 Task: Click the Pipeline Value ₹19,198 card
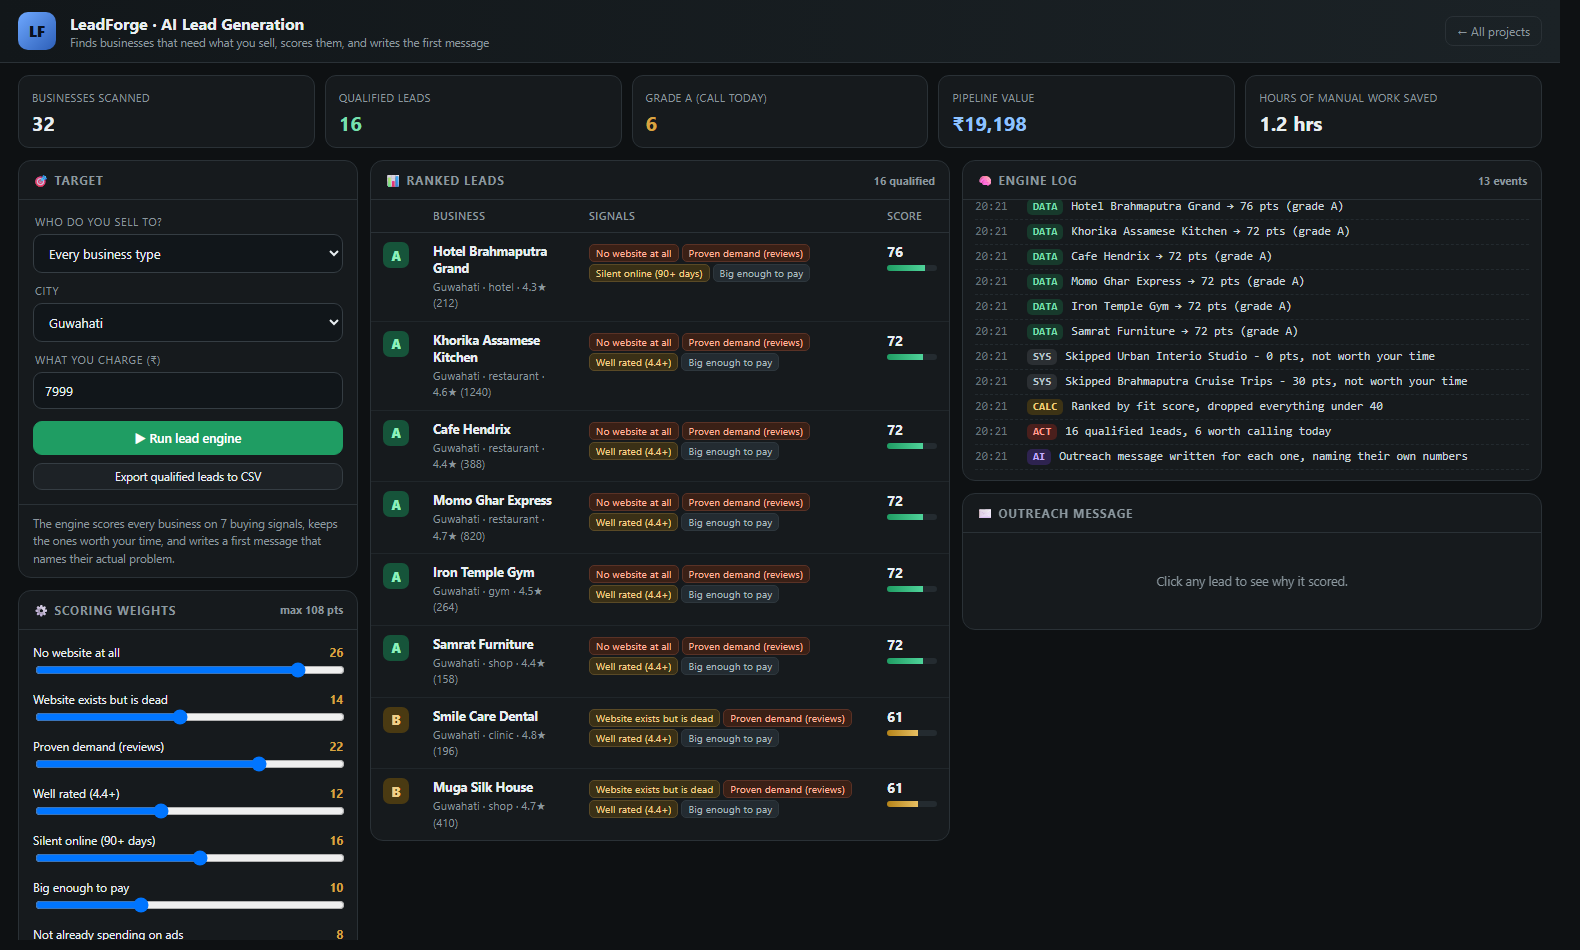point(1086,112)
